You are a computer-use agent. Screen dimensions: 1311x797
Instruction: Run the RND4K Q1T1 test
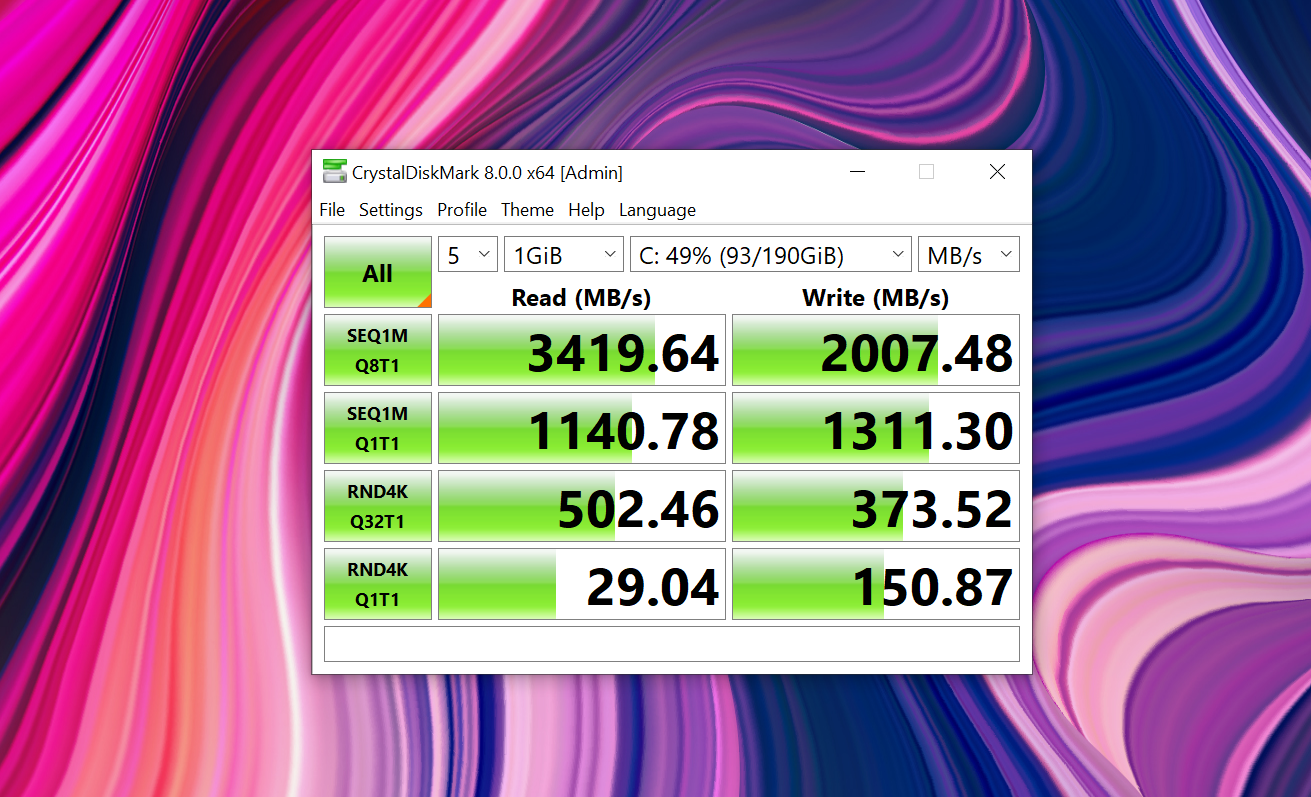click(x=378, y=584)
